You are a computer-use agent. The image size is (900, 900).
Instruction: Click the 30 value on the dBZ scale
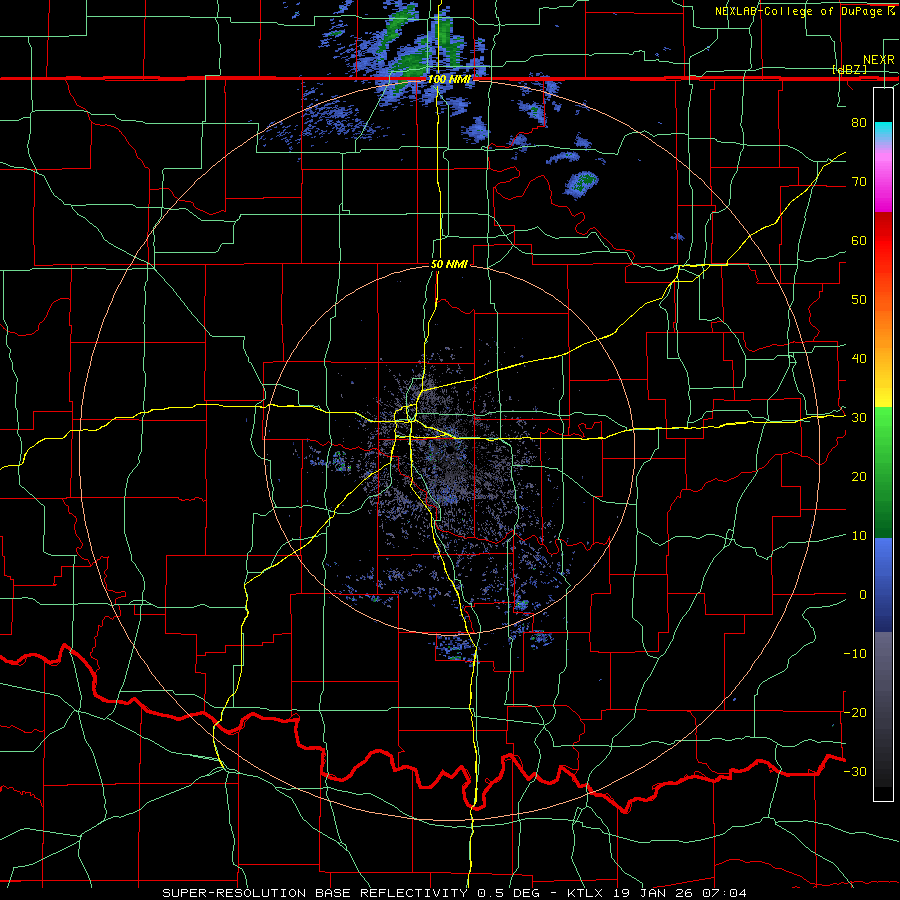859,418
